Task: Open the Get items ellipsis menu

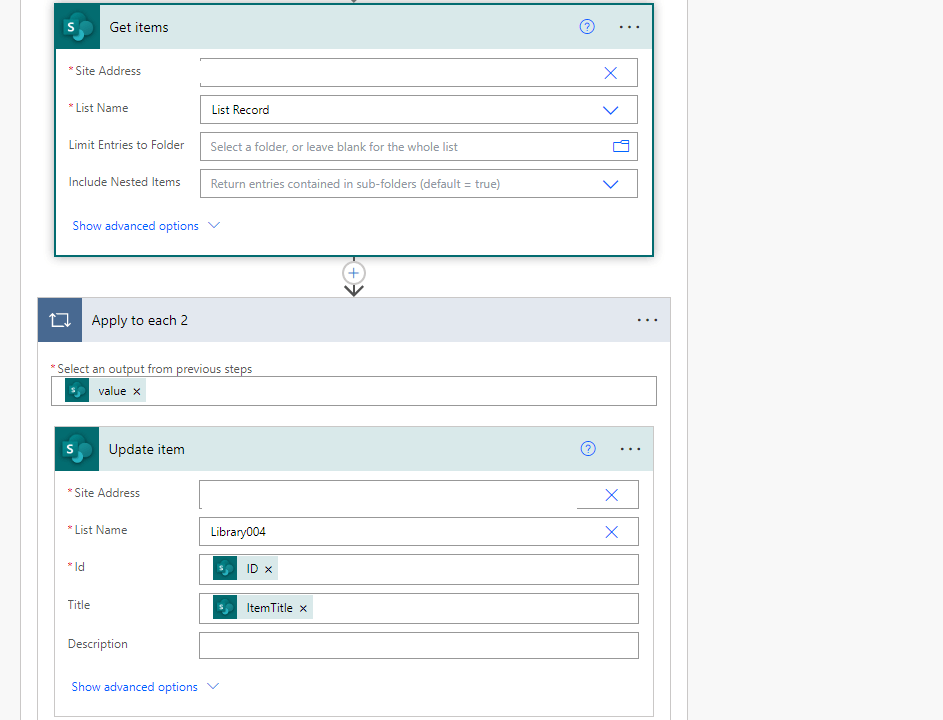Action: [x=629, y=27]
